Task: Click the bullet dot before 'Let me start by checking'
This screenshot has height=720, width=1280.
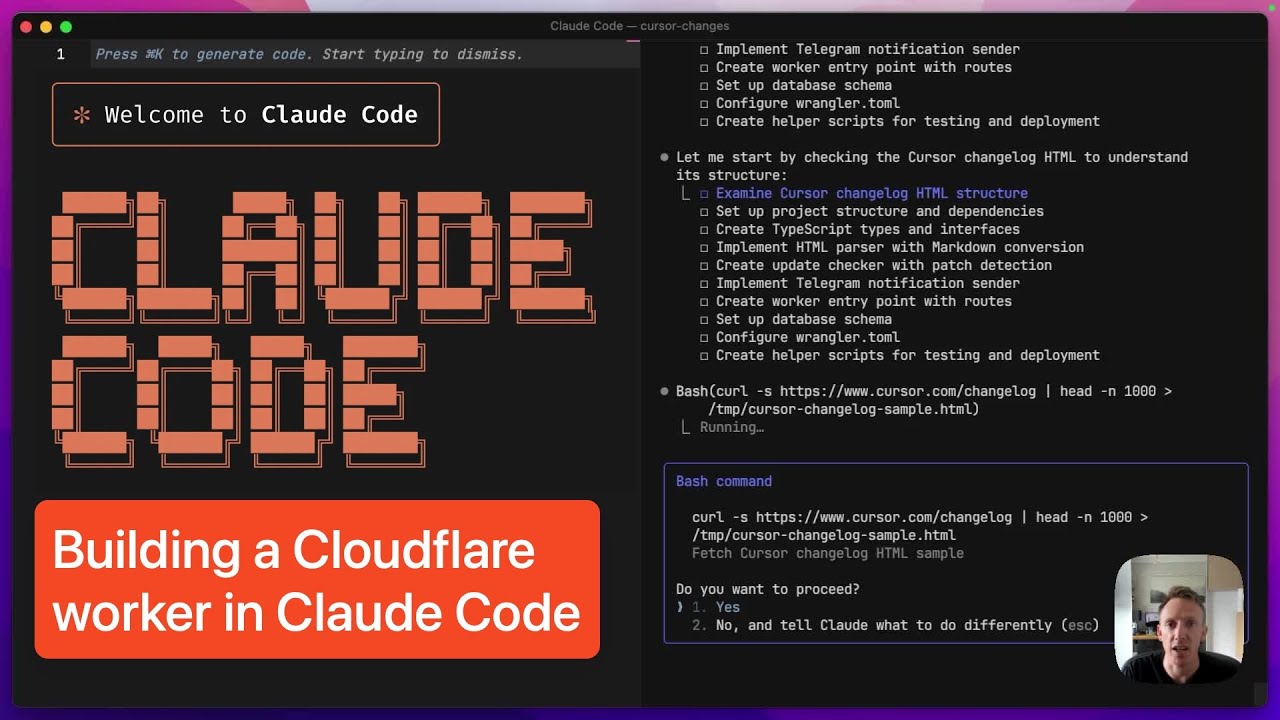Action: pyautogui.click(x=664, y=157)
